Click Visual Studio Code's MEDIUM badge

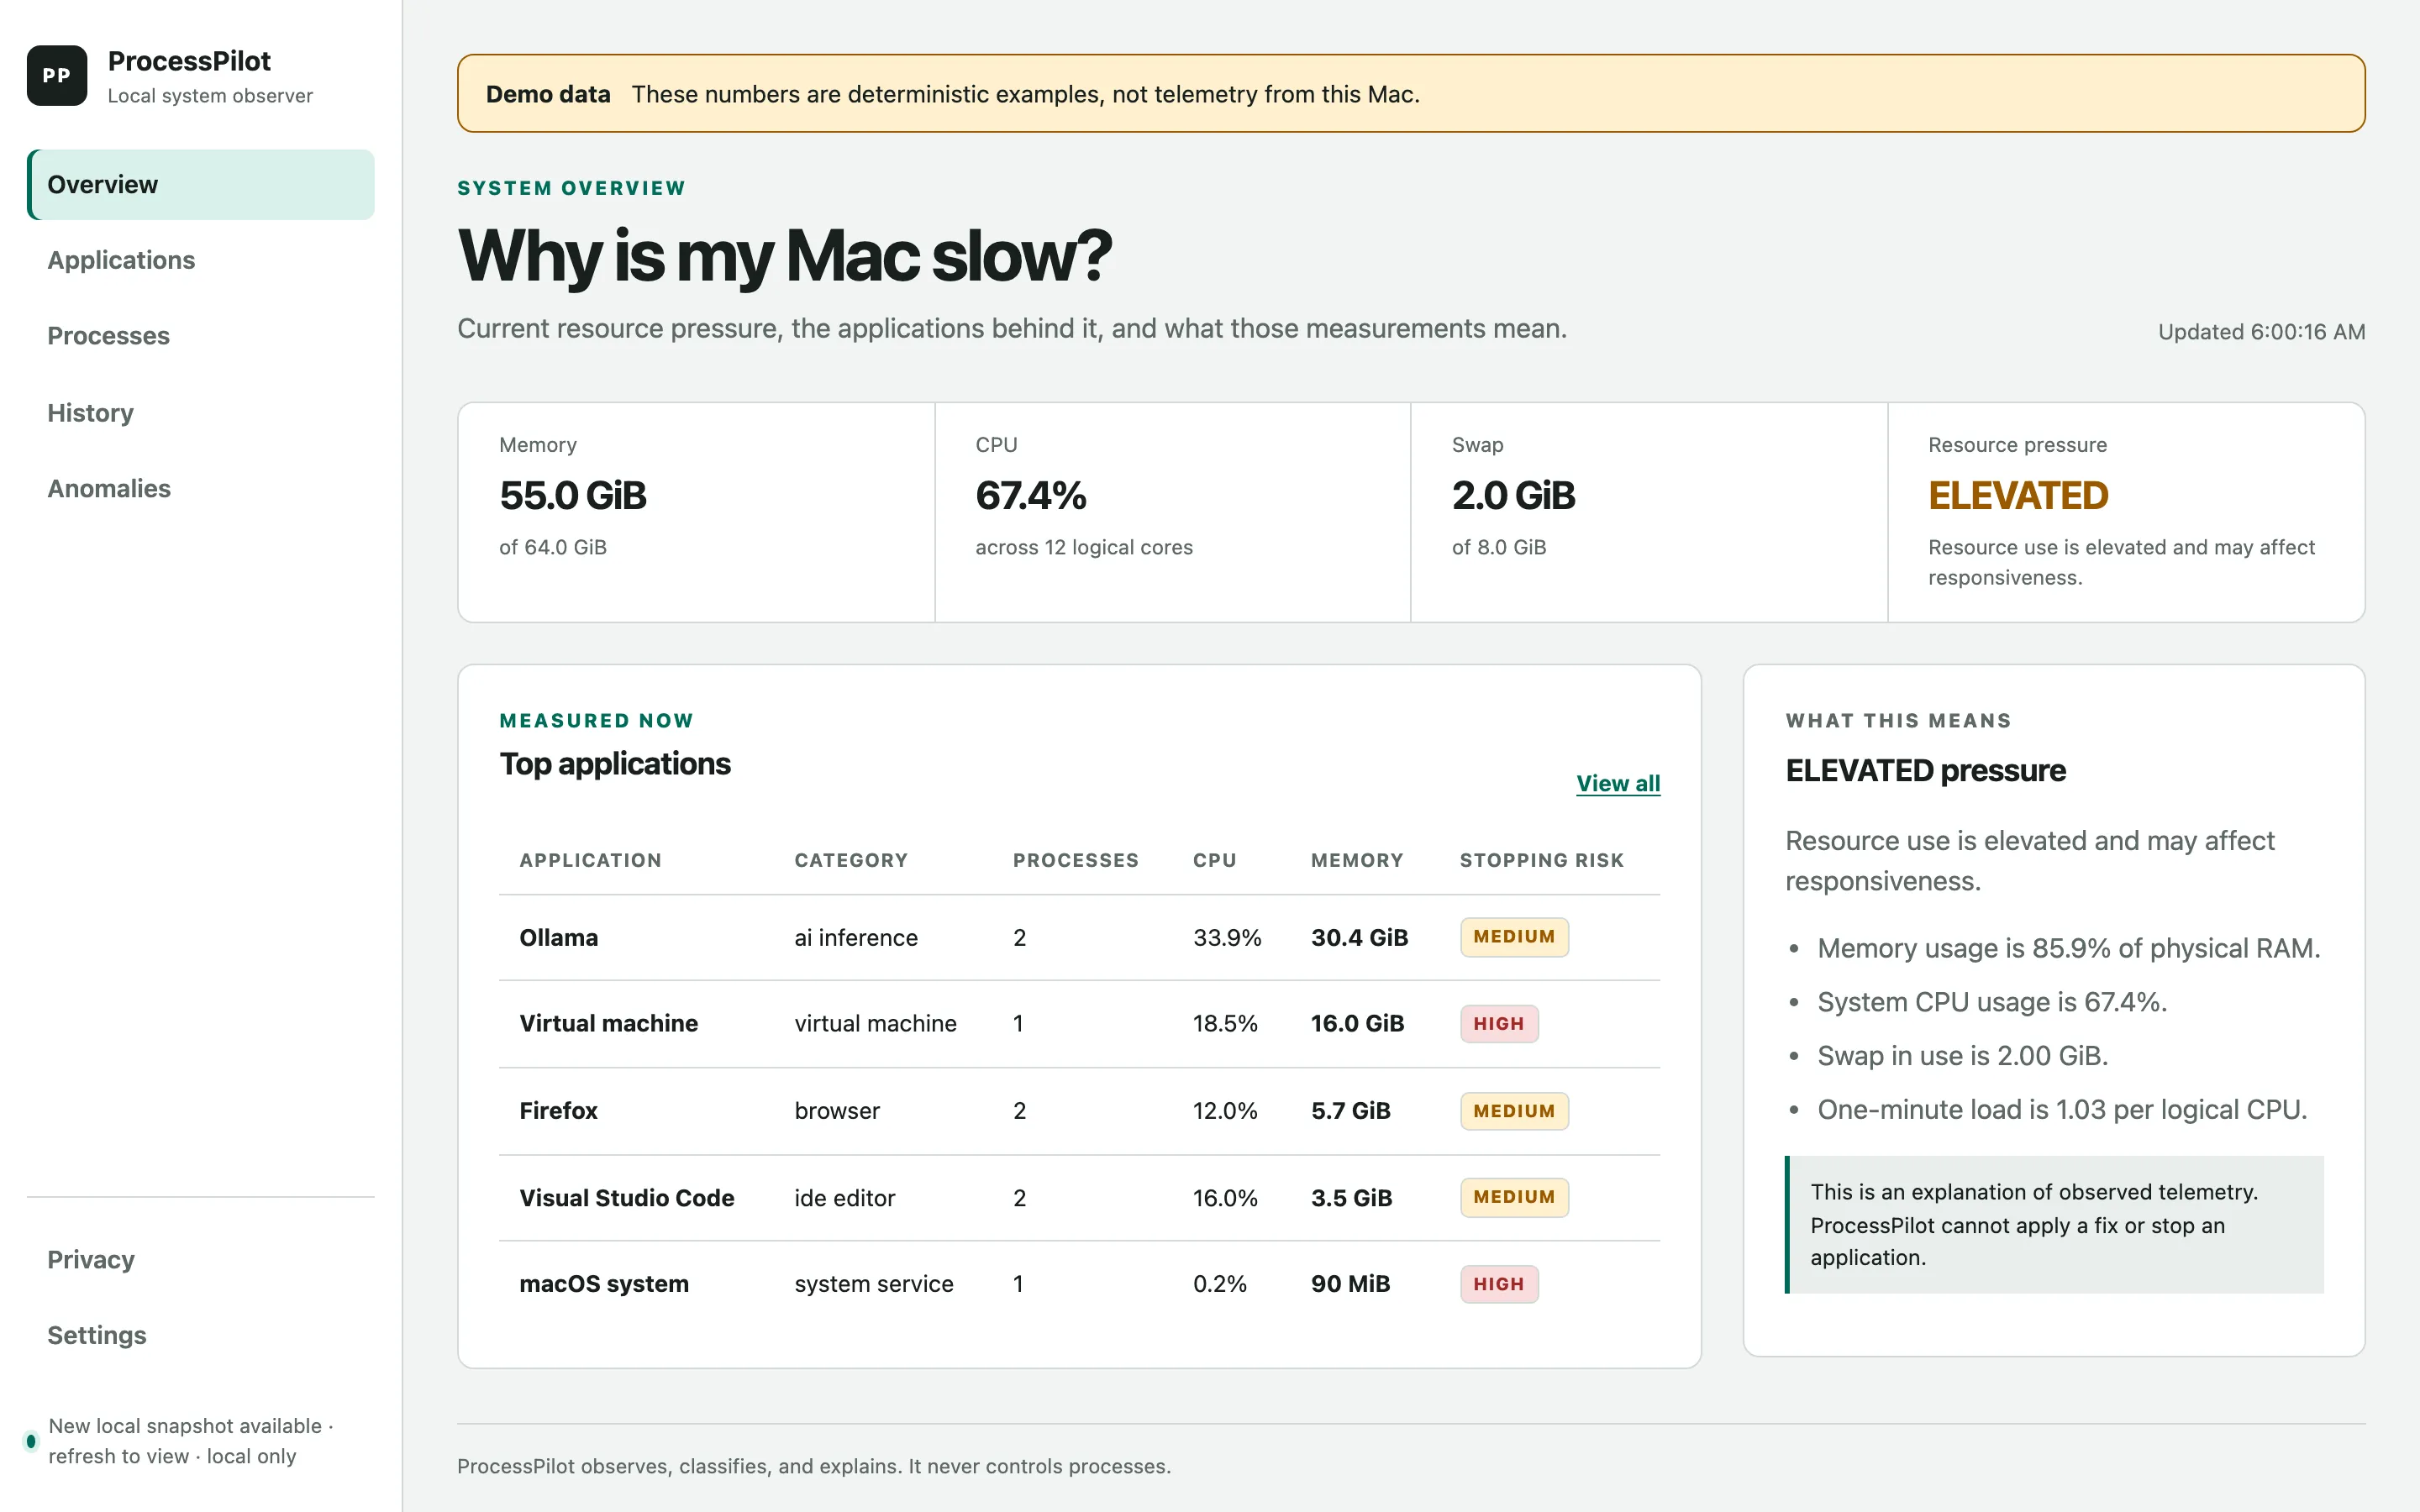[1514, 1198]
